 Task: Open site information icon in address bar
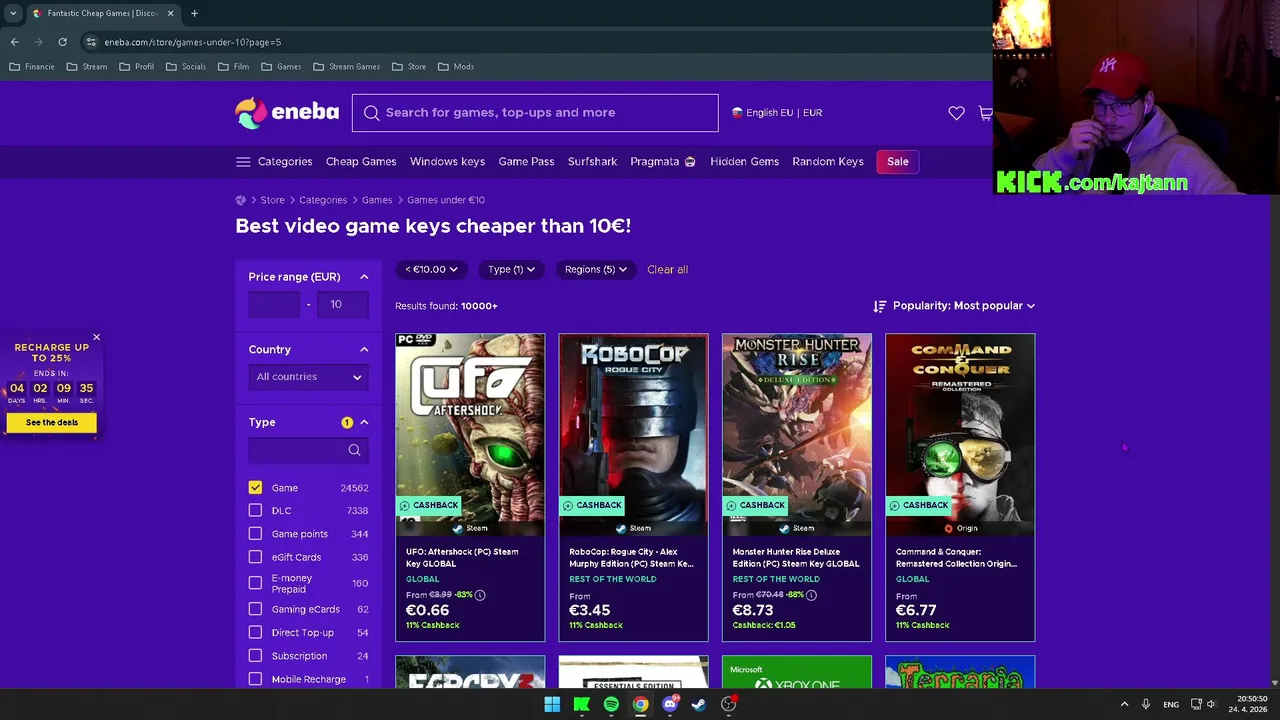tap(91, 42)
